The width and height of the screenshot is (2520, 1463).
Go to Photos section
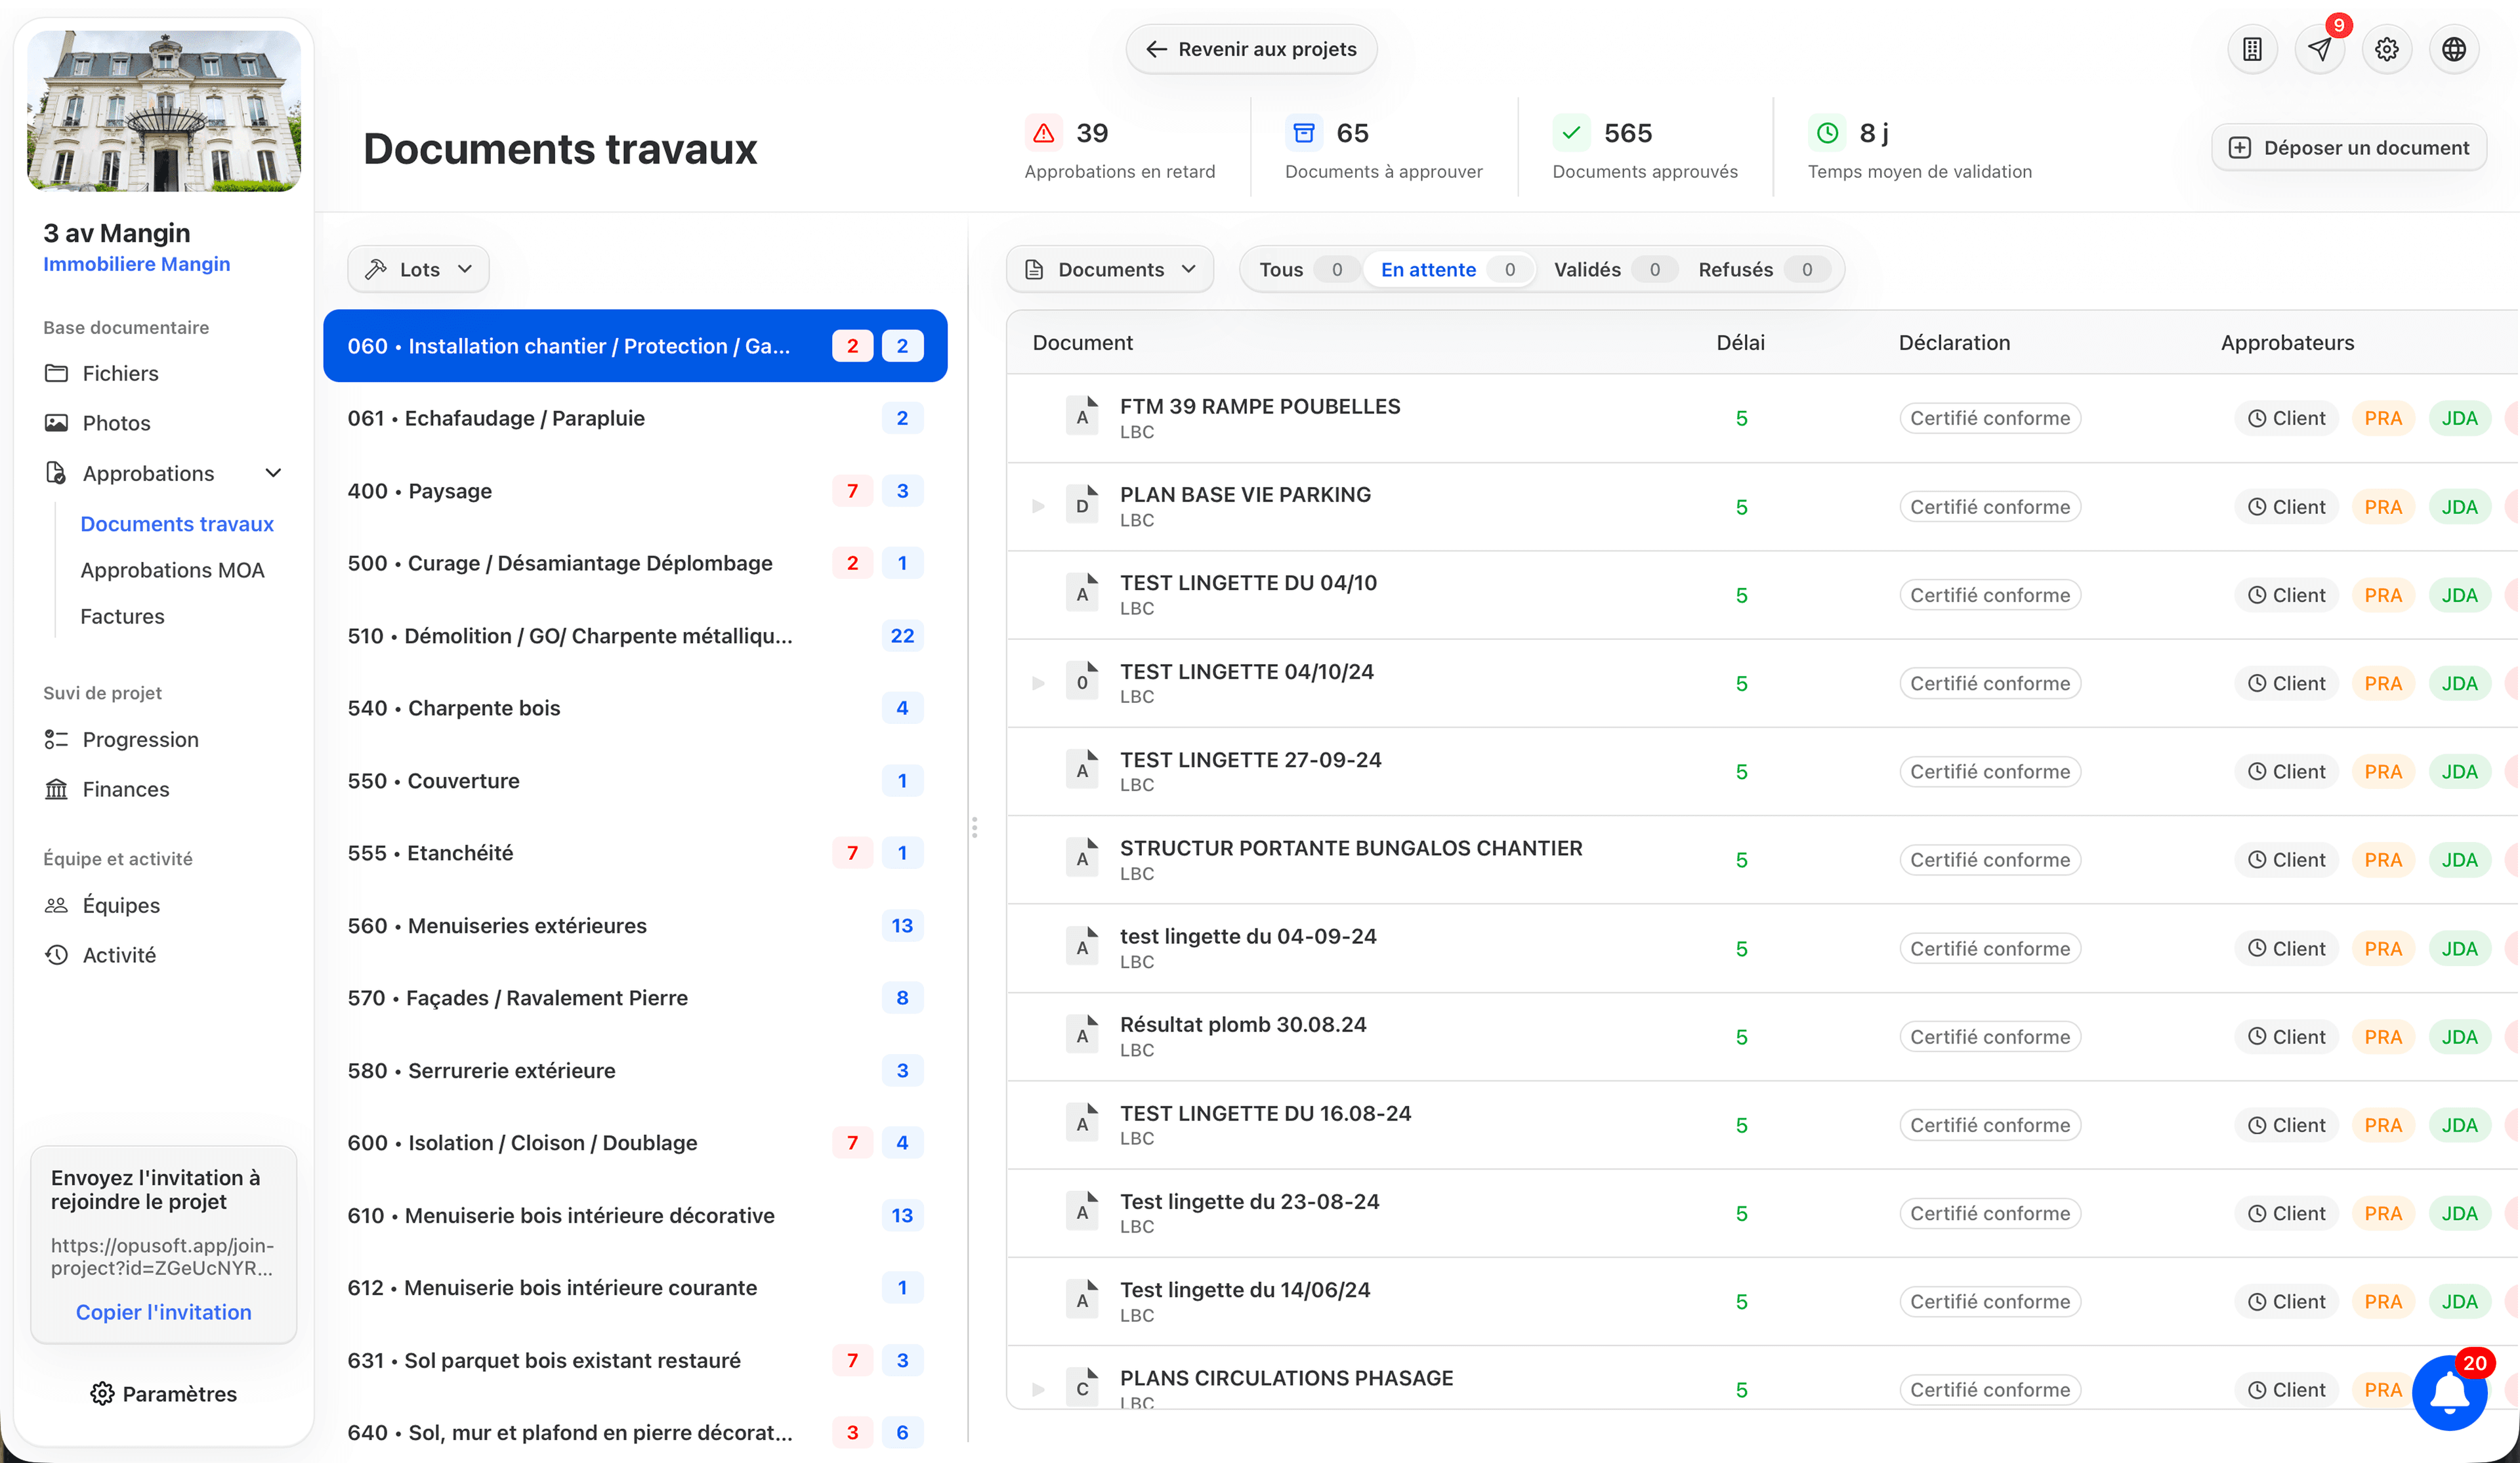(x=116, y=423)
